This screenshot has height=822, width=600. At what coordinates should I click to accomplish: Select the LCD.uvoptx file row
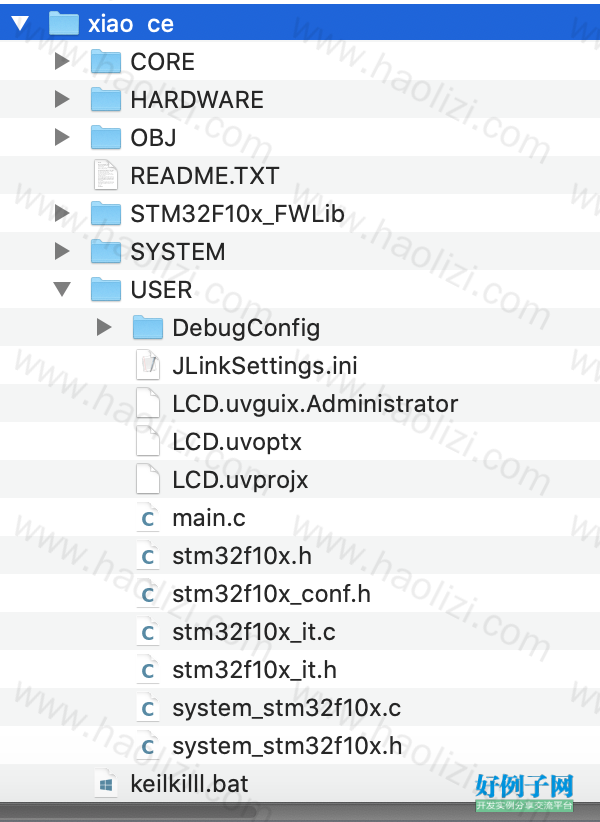click(x=300, y=441)
